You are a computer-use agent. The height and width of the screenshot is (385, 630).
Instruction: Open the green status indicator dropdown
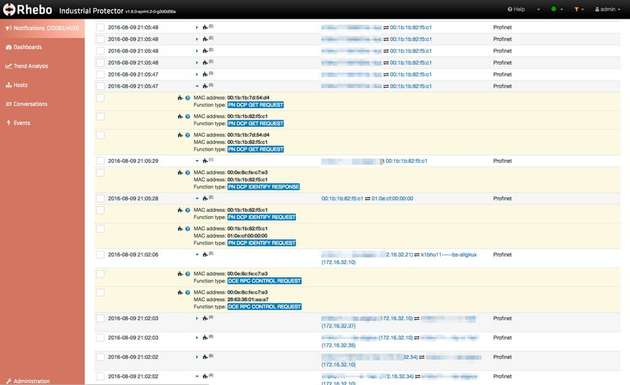[556, 9]
